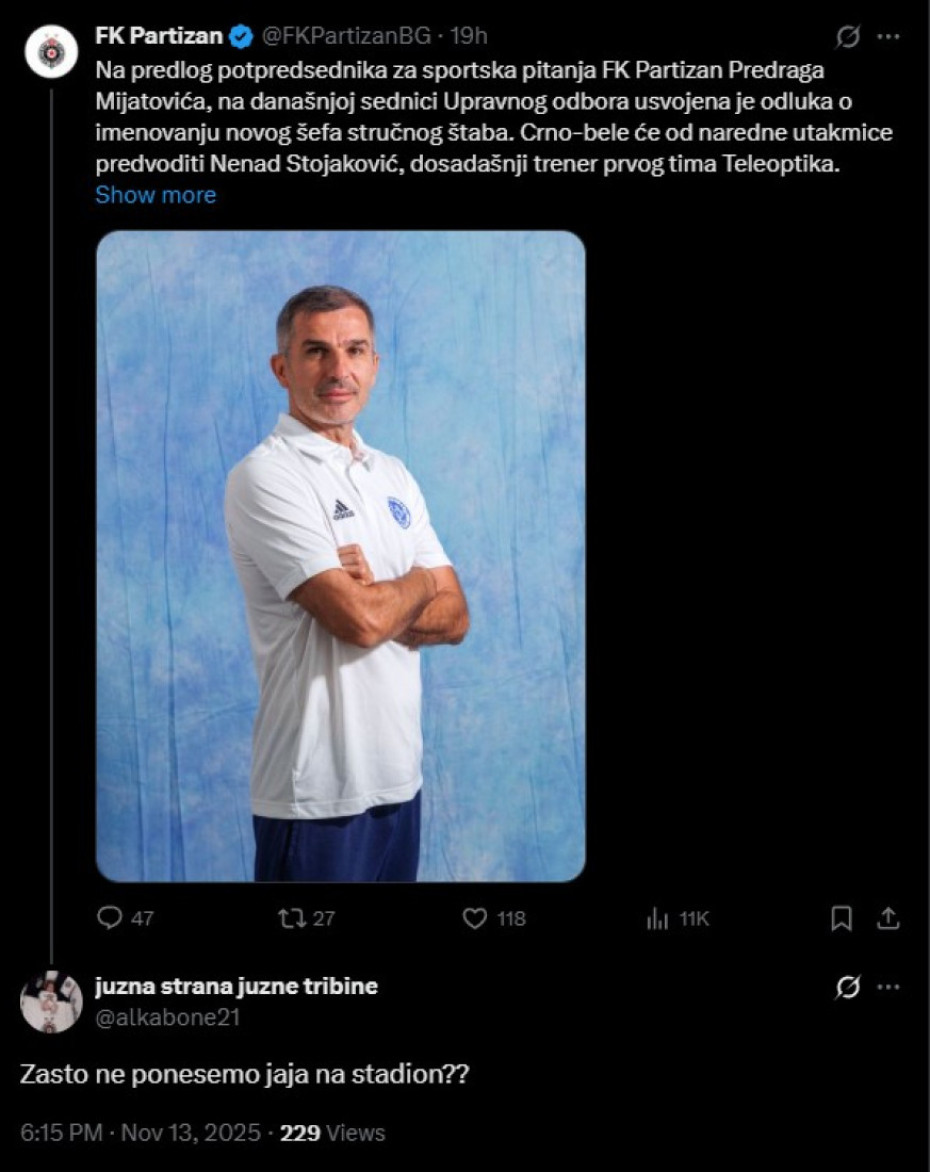Click Grok icon on the reply tweet

[848, 987]
